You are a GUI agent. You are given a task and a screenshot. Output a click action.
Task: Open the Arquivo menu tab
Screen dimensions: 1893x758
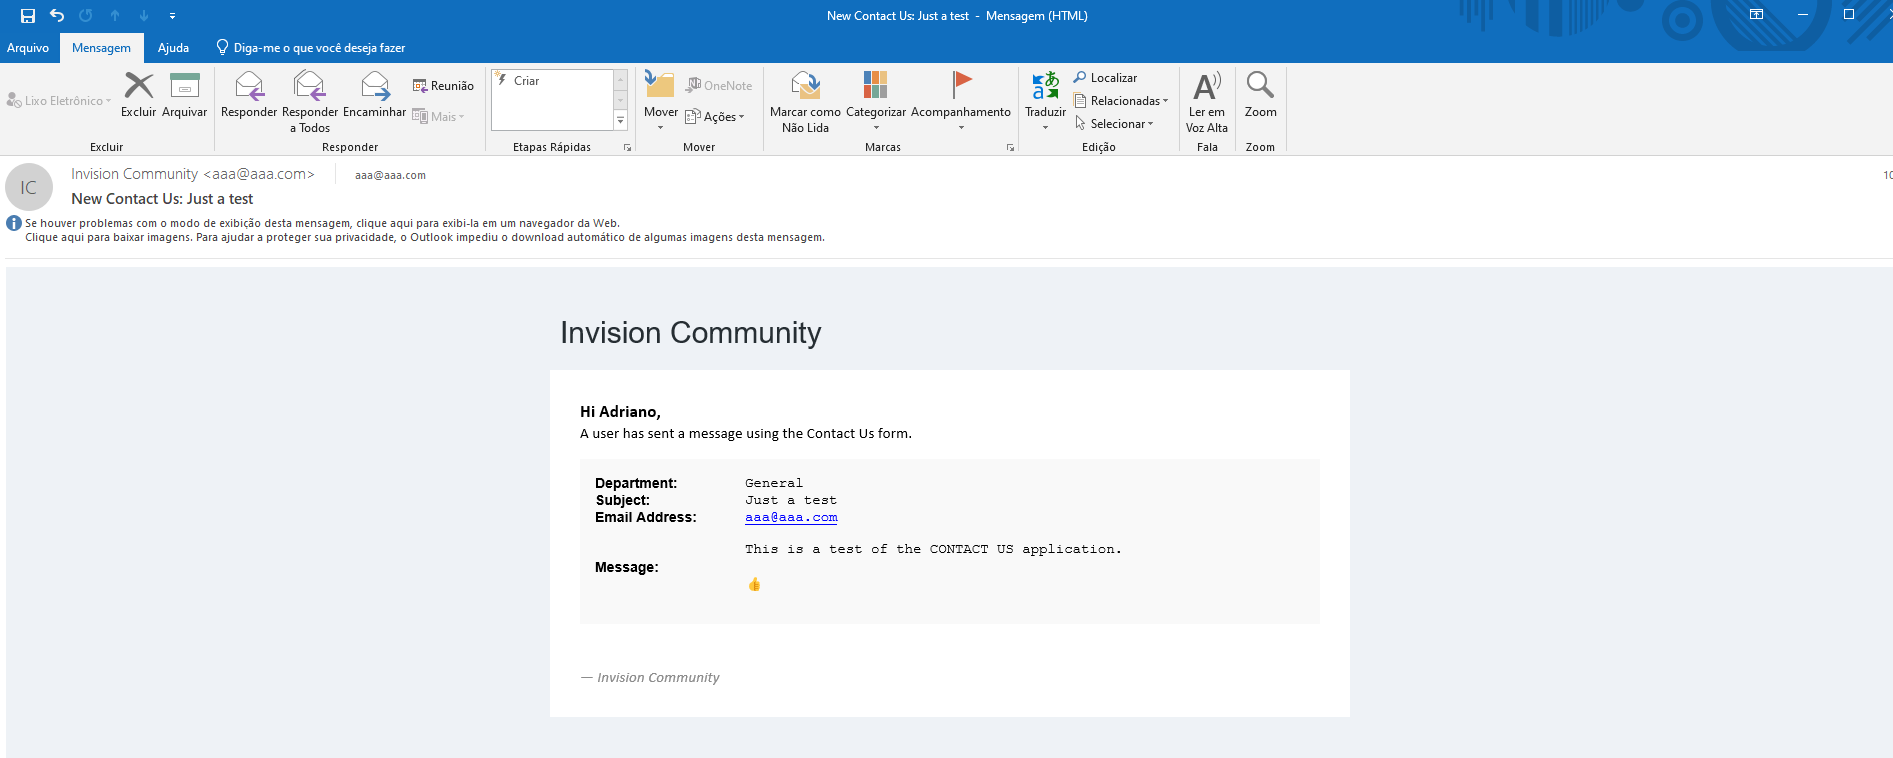(28, 48)
